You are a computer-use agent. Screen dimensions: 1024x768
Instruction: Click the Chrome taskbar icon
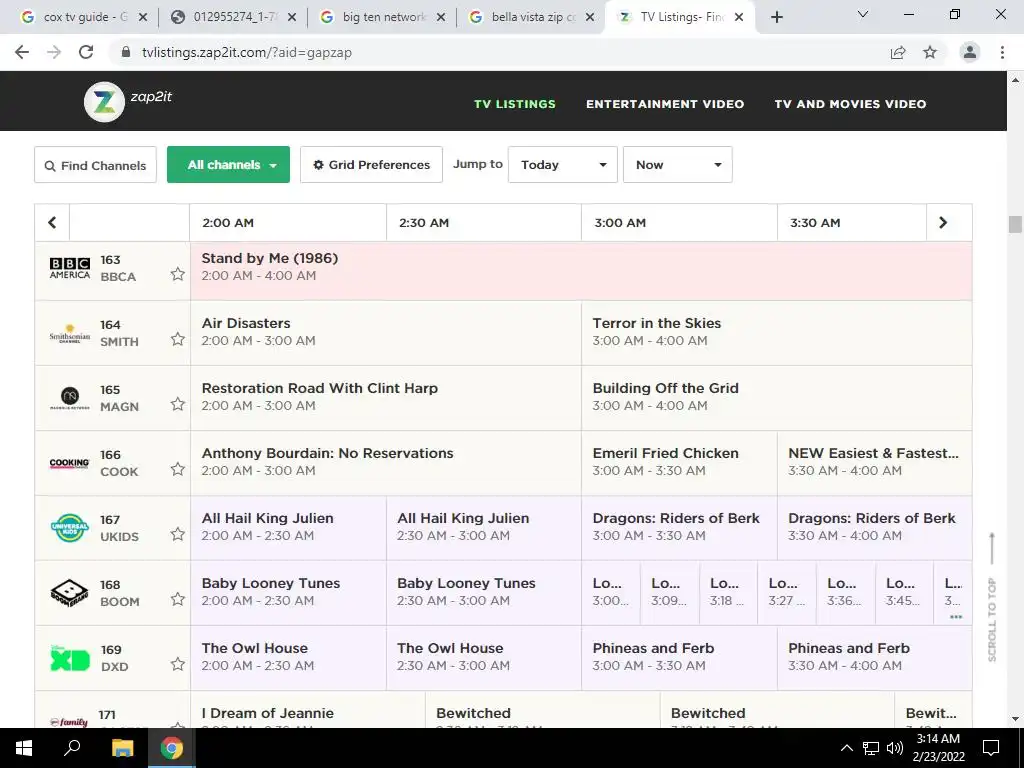tap(172, 748)
